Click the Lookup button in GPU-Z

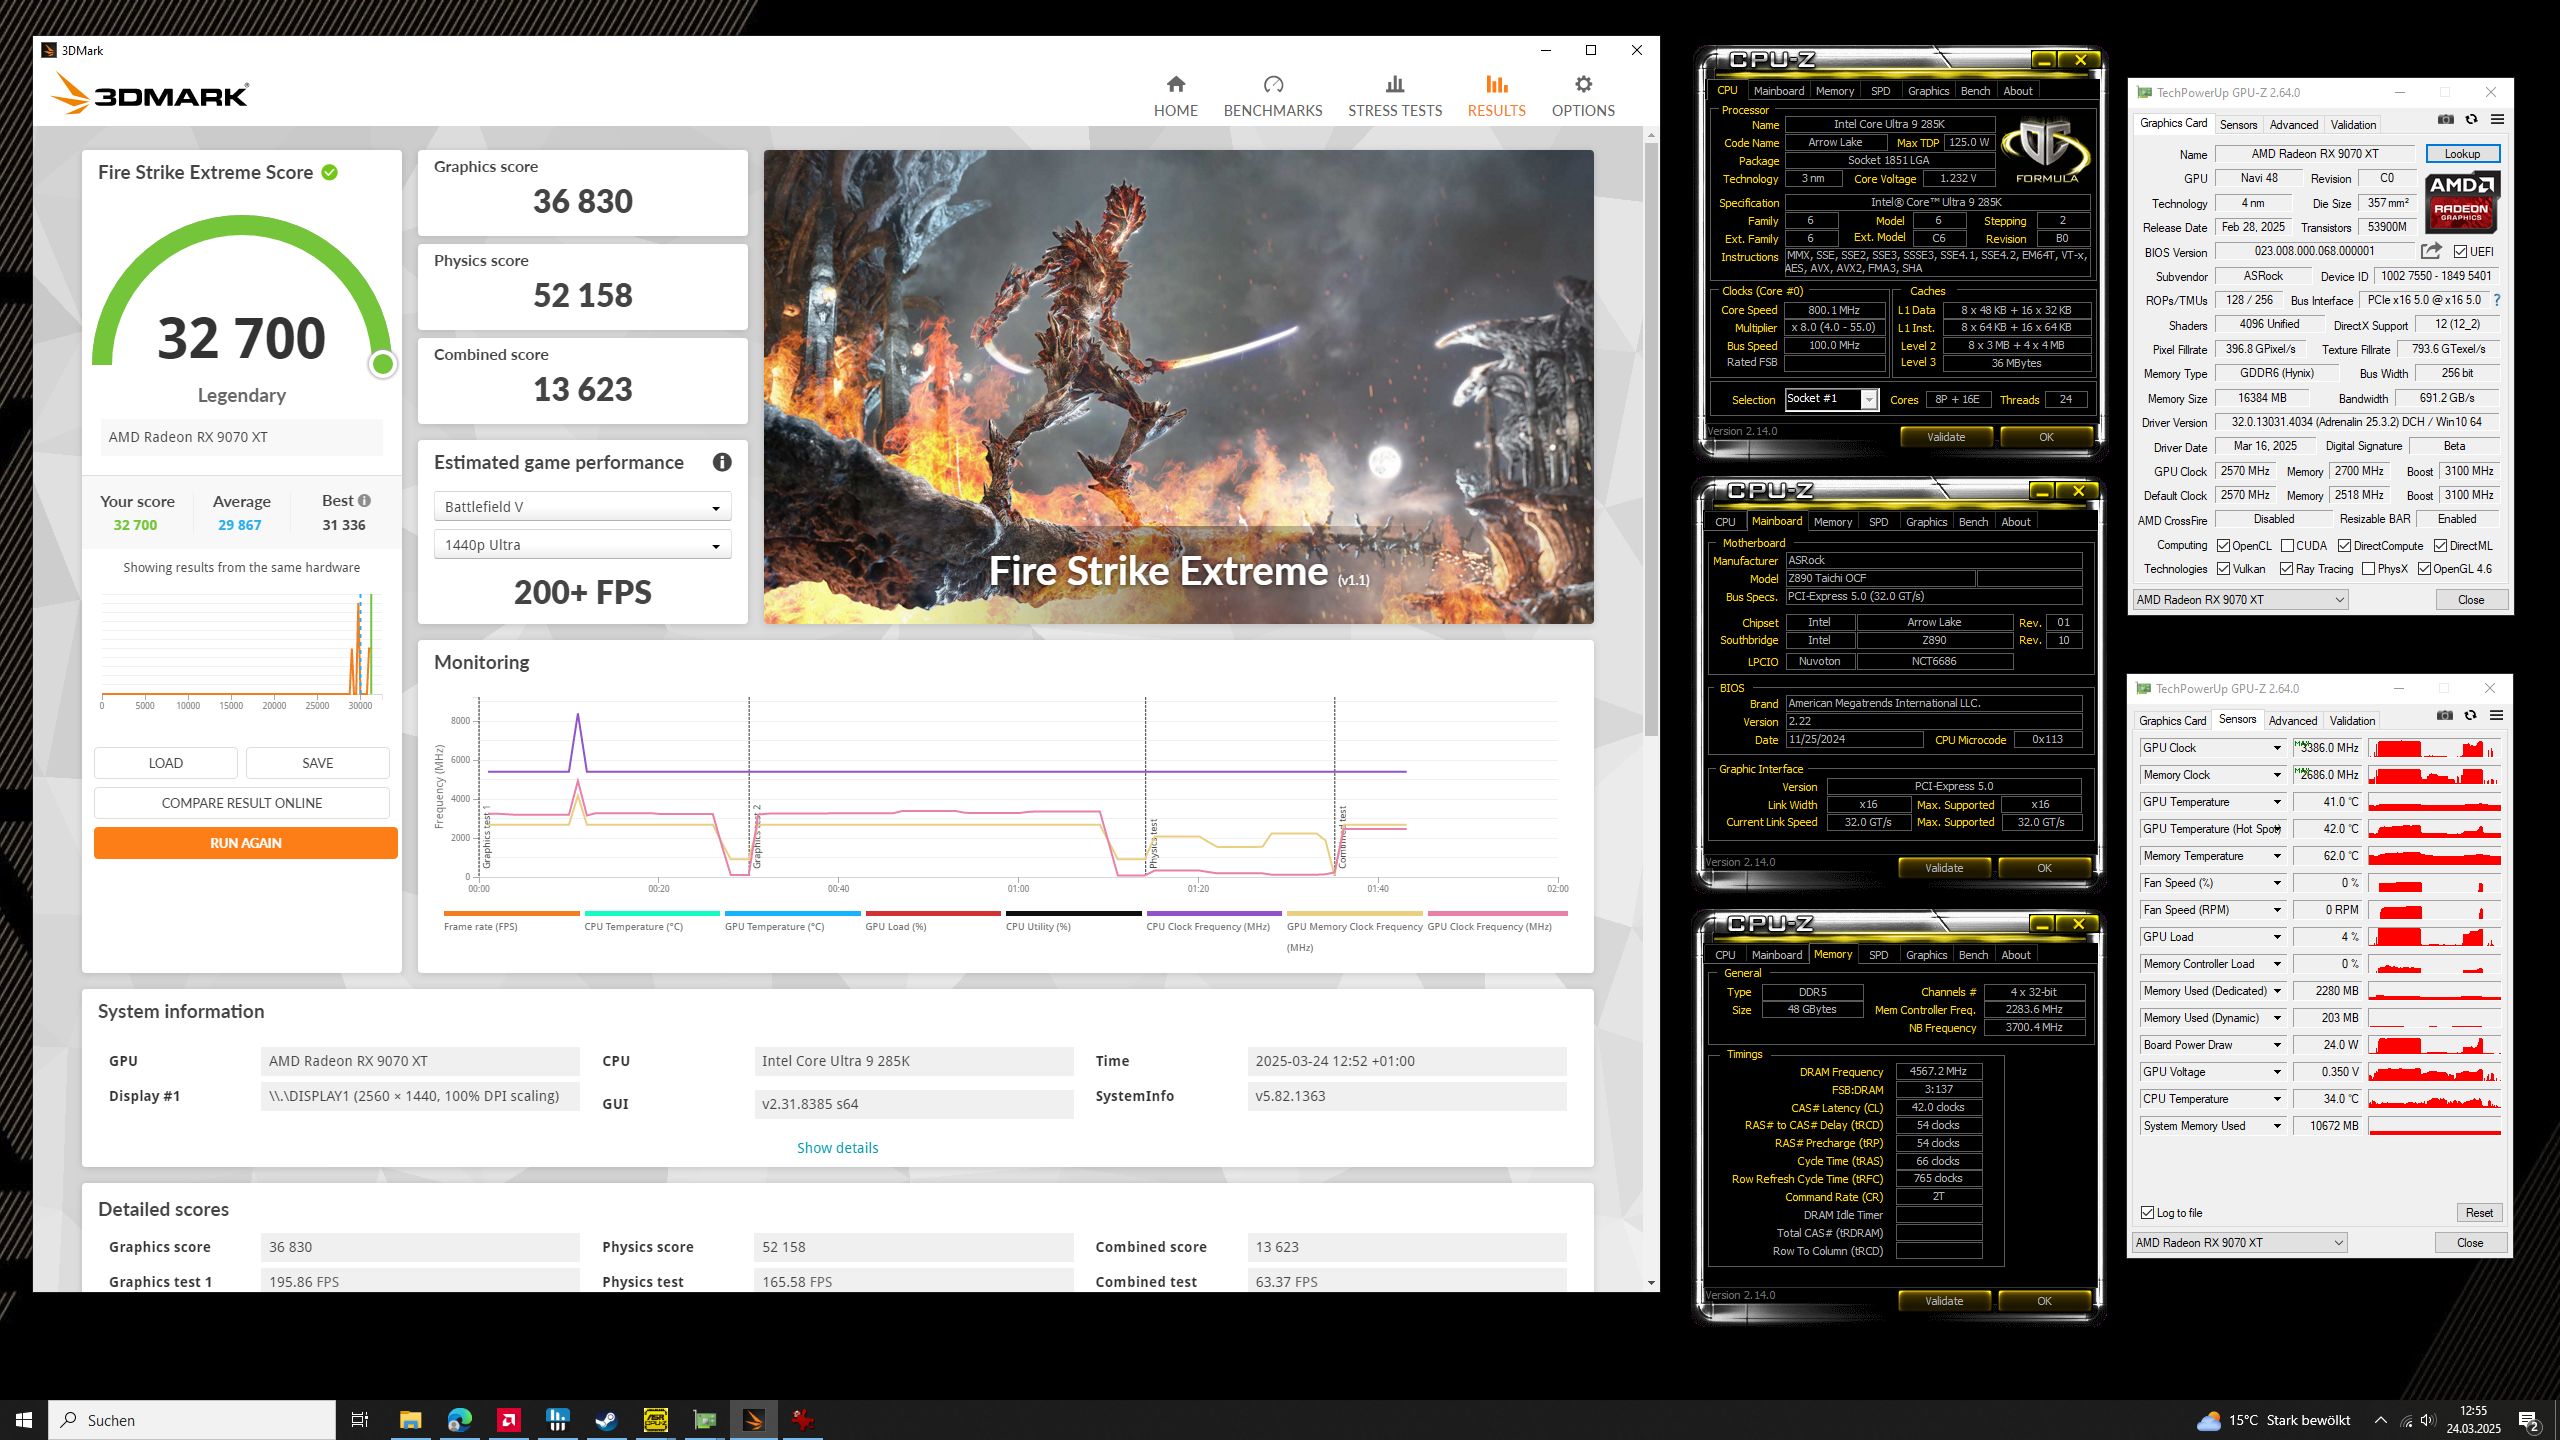2462,154
